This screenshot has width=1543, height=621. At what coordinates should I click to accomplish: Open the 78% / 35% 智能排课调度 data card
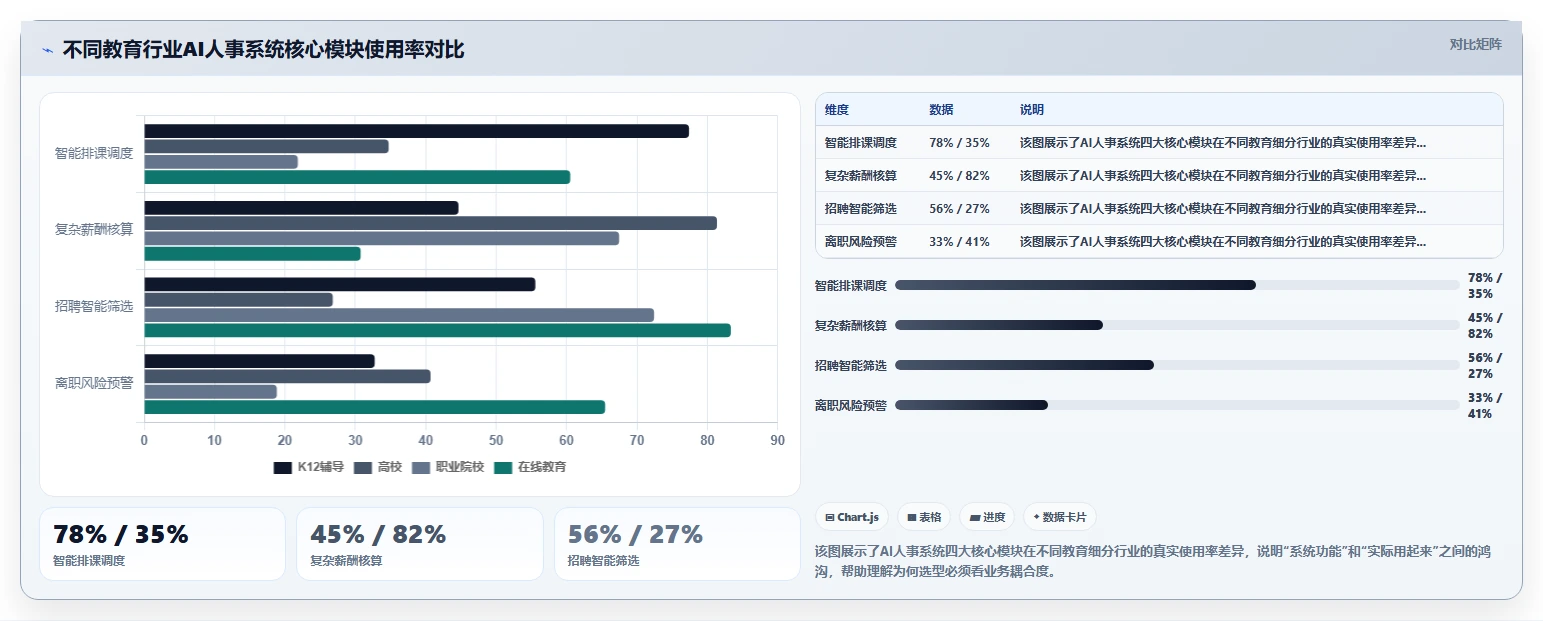(x=162, y=544)
